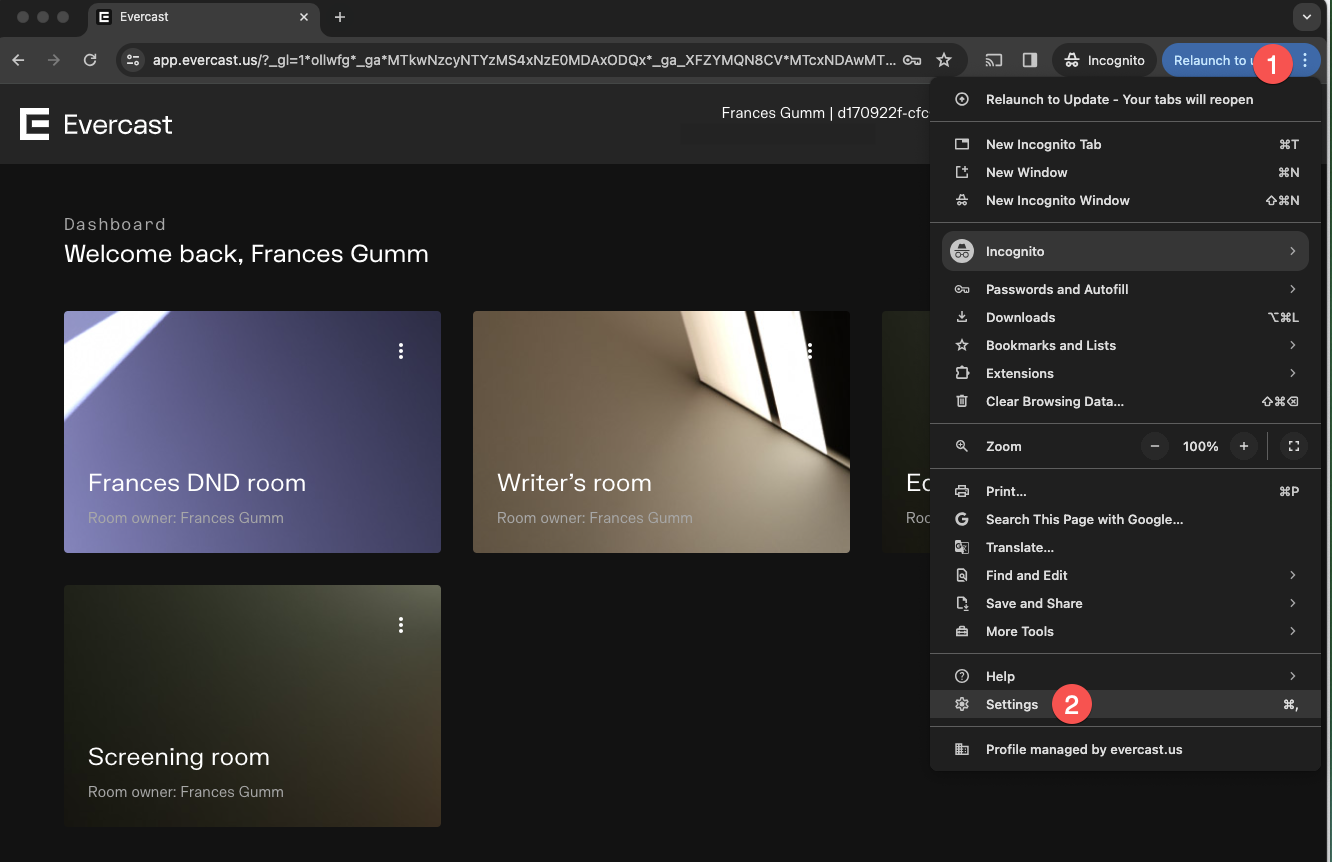The height and width of the screenshot is (862, 1332).
Task: Open options for Frances DND room card
Action: (401, 351)
